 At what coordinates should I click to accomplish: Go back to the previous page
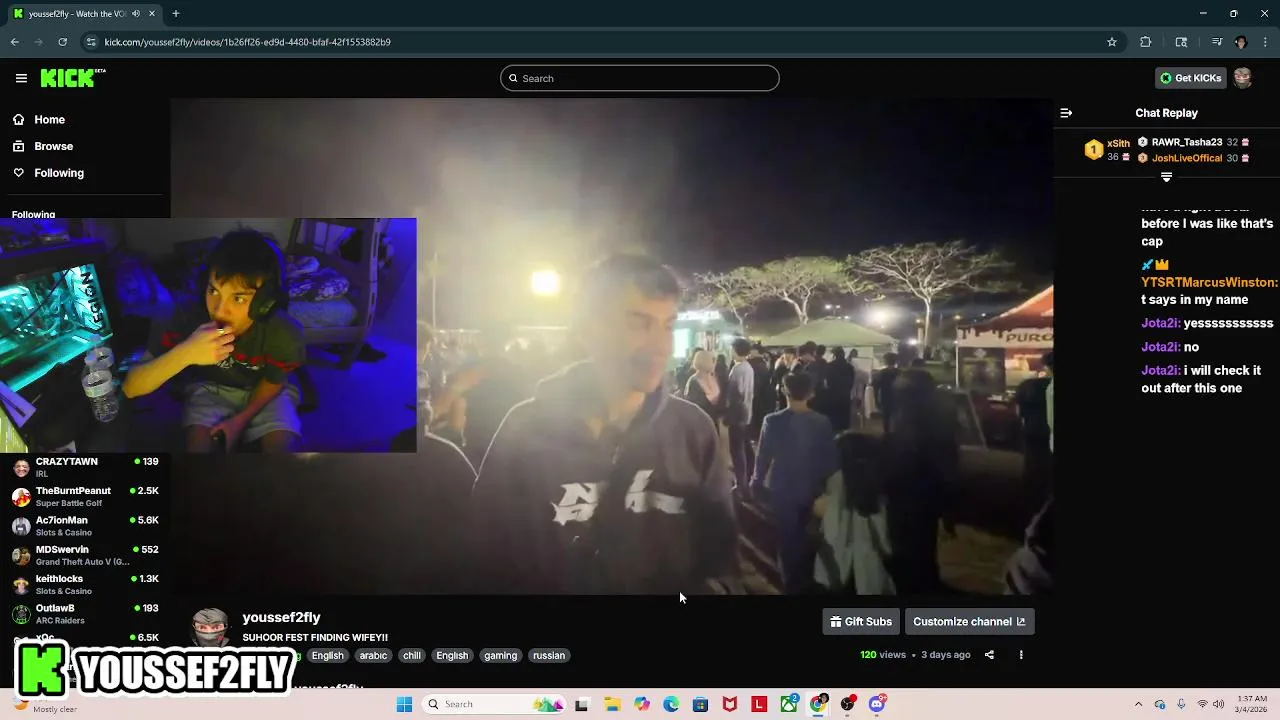[x=14, y=42]
